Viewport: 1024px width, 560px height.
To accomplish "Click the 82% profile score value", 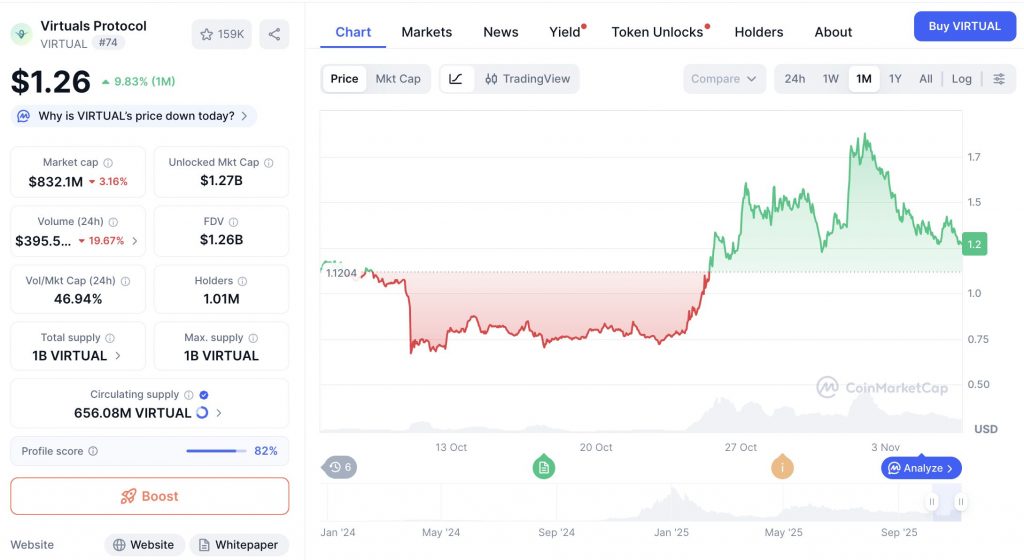I will tap(266, 451).
